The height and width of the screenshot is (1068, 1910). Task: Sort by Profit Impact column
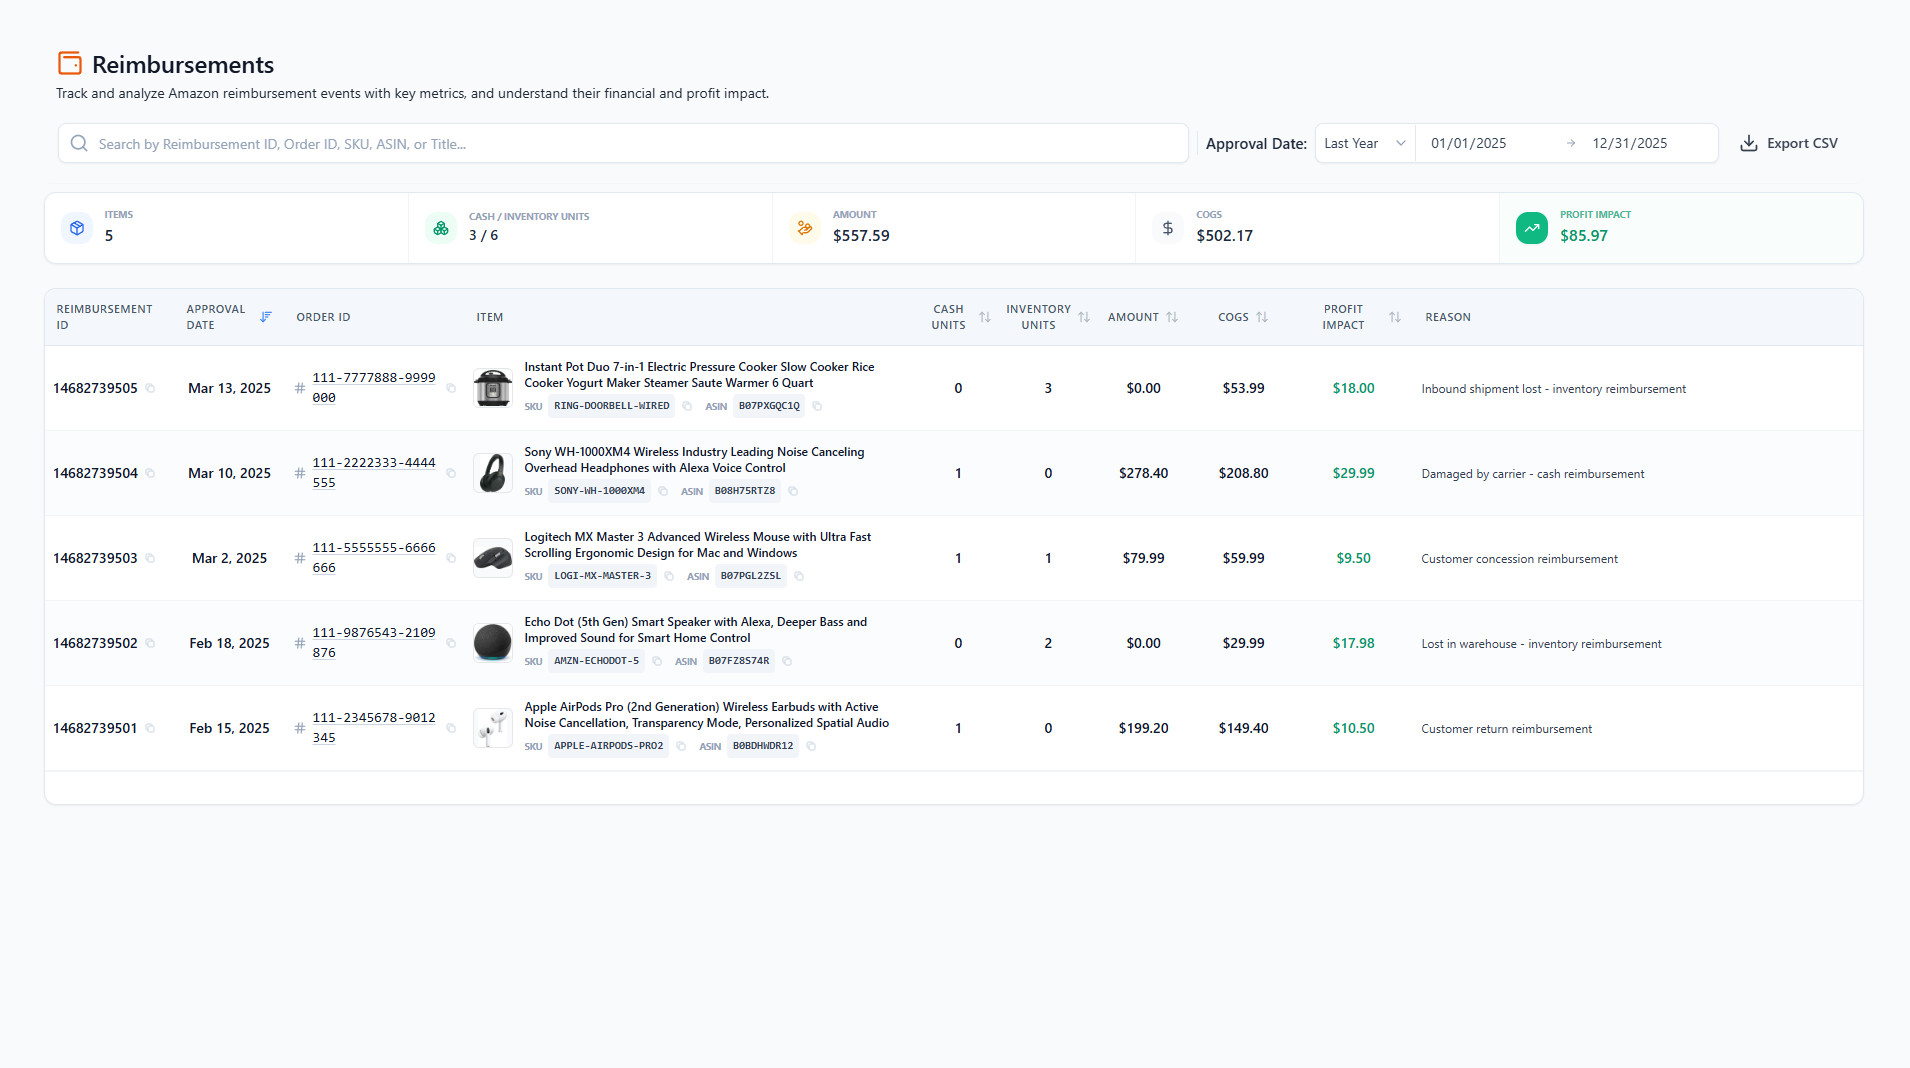coord(1394,317)
